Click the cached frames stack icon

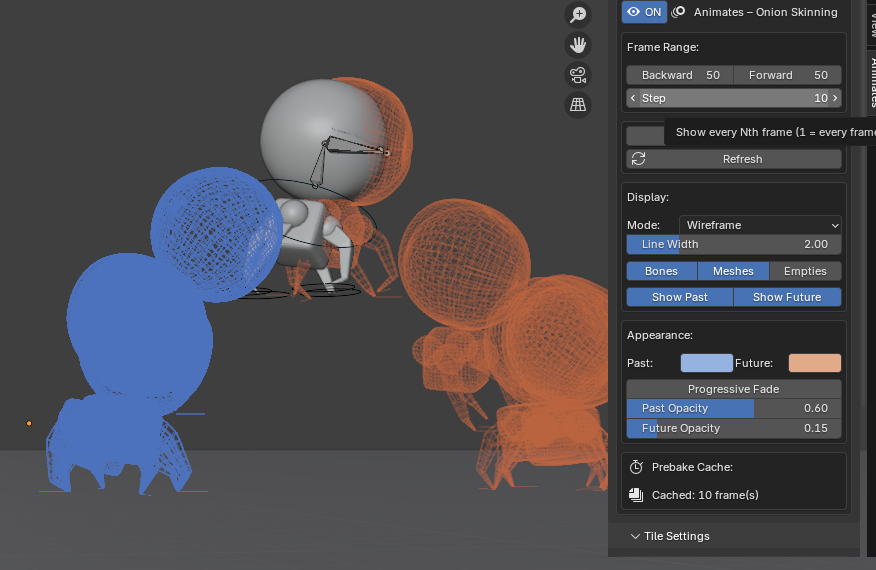[x=635, y=495]
